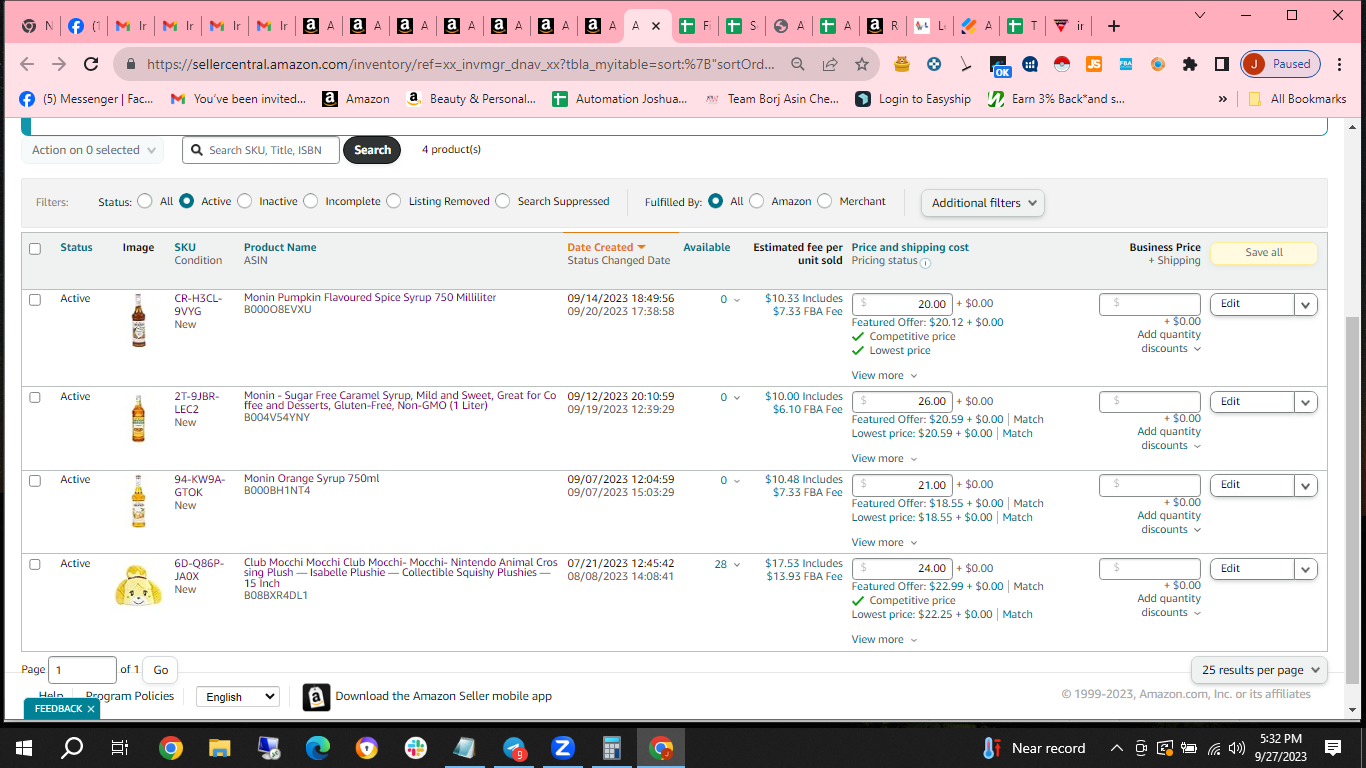Select the Inactive status filter
1366x768 pixels.
(x=244, y=201)
